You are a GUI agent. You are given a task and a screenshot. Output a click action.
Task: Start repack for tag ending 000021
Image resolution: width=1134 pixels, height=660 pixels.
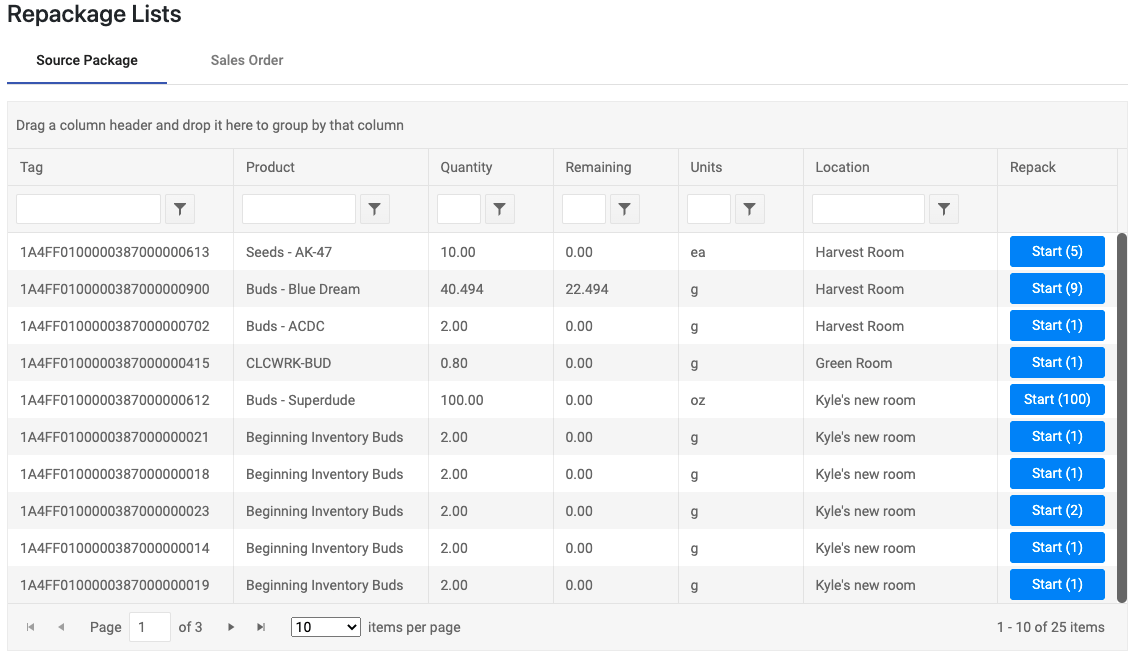[1057, 436]
